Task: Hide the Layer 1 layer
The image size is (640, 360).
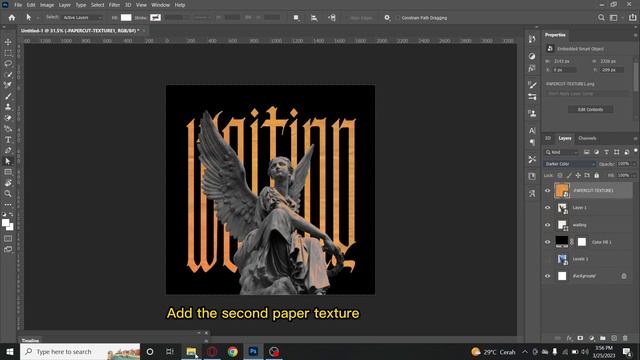Action: tap(547, 208)
